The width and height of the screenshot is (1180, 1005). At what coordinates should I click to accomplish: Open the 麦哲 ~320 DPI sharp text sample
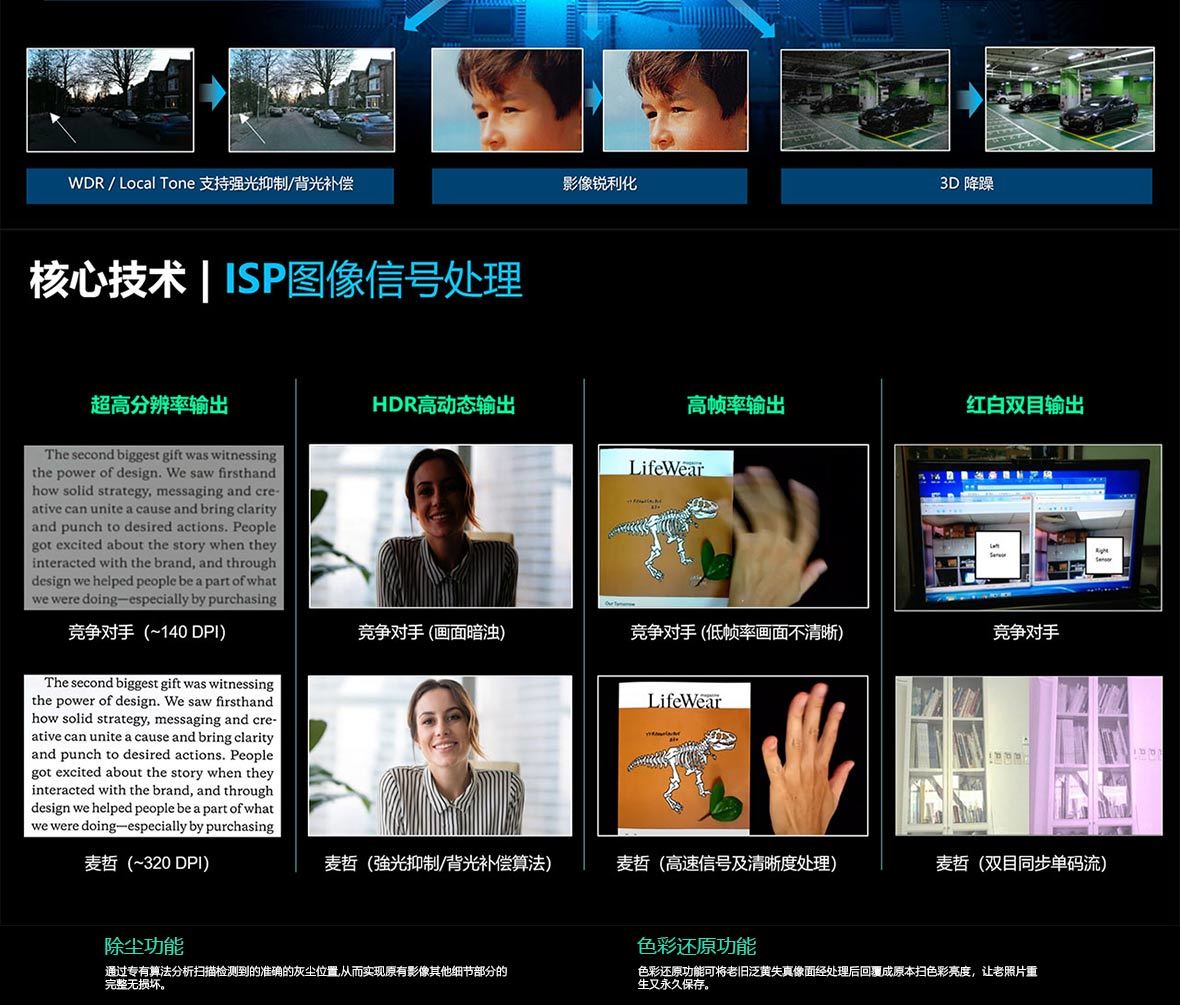[153, 756]
